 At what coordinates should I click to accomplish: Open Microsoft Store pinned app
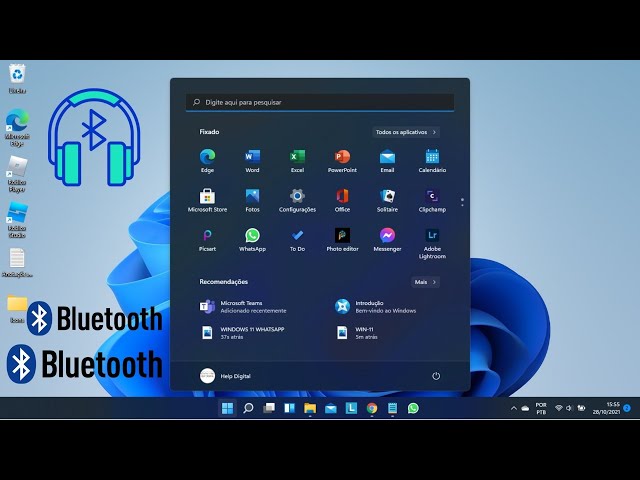(x=207, y=200)
